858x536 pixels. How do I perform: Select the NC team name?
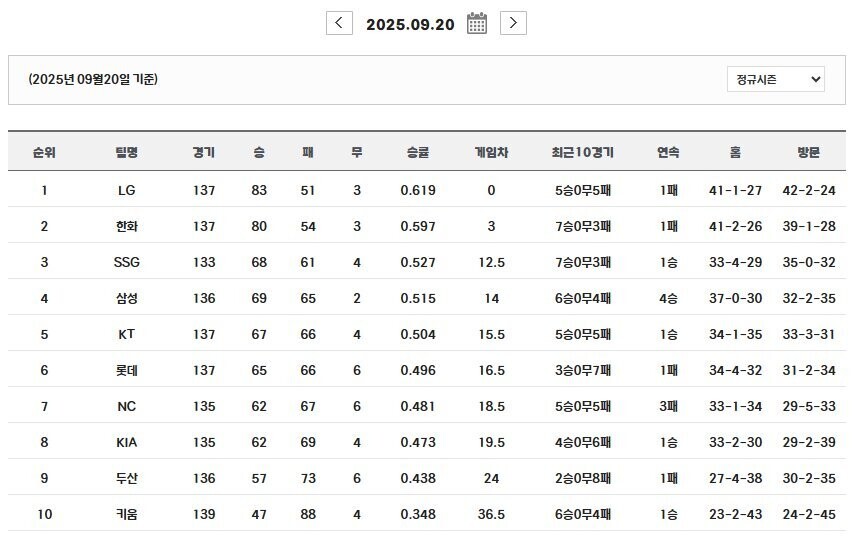pos(126,406)
